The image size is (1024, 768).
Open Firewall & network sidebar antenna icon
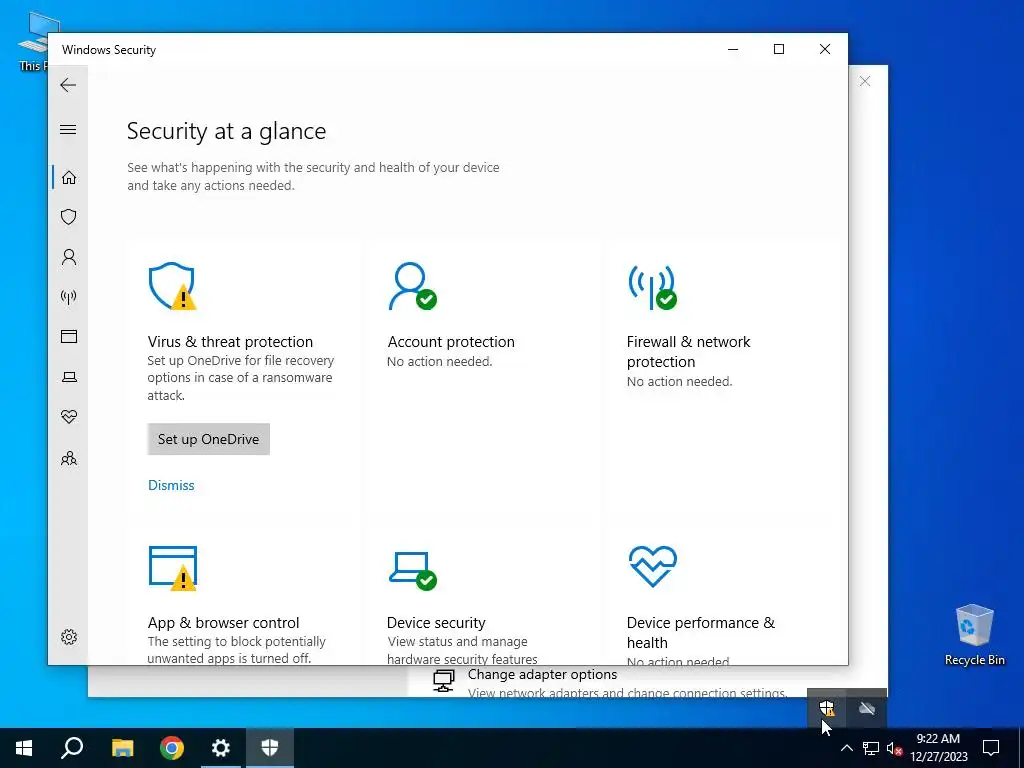point(69,297)
